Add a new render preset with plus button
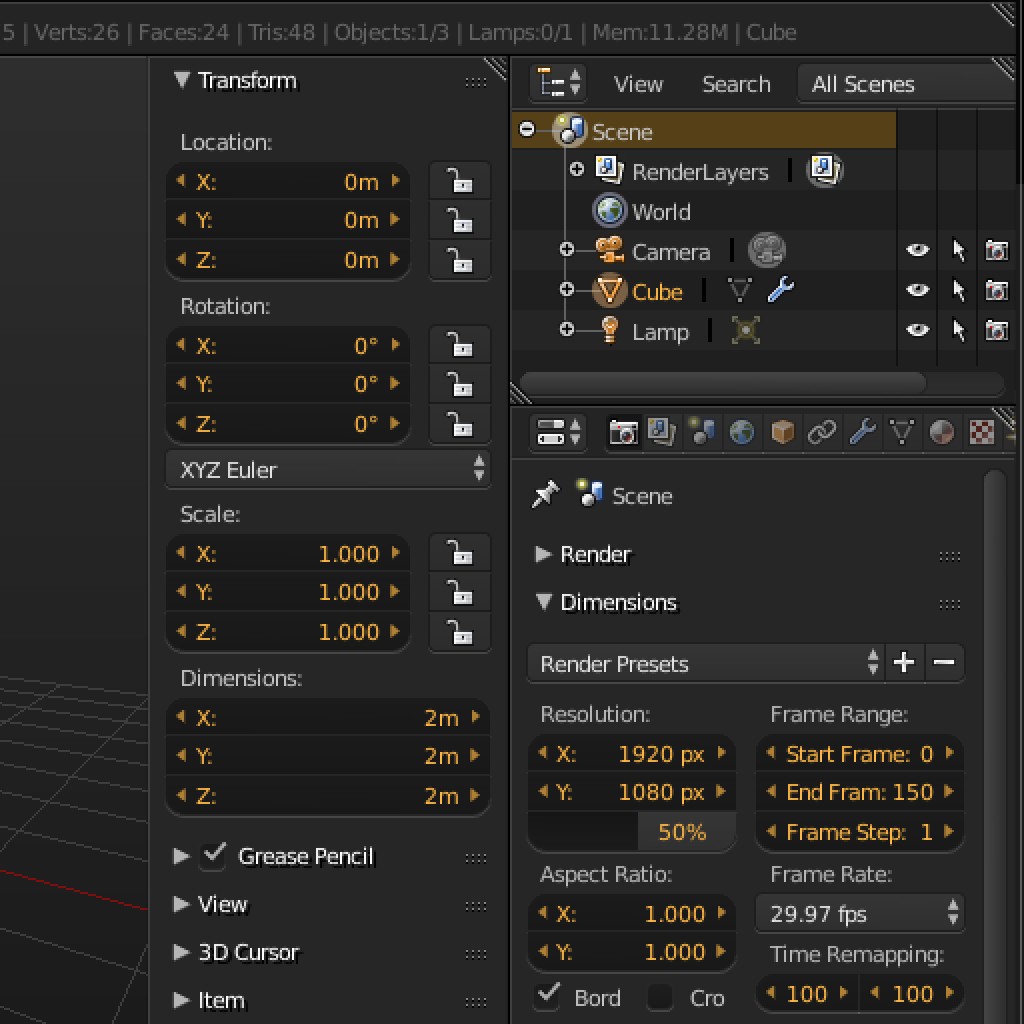The image size is (1024, 1024). 904,663
